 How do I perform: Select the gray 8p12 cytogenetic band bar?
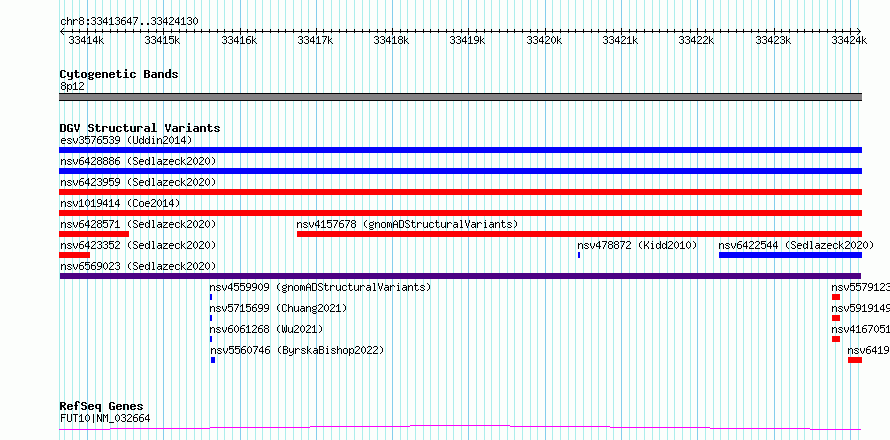pyautogui.click(x=460, y=97)
